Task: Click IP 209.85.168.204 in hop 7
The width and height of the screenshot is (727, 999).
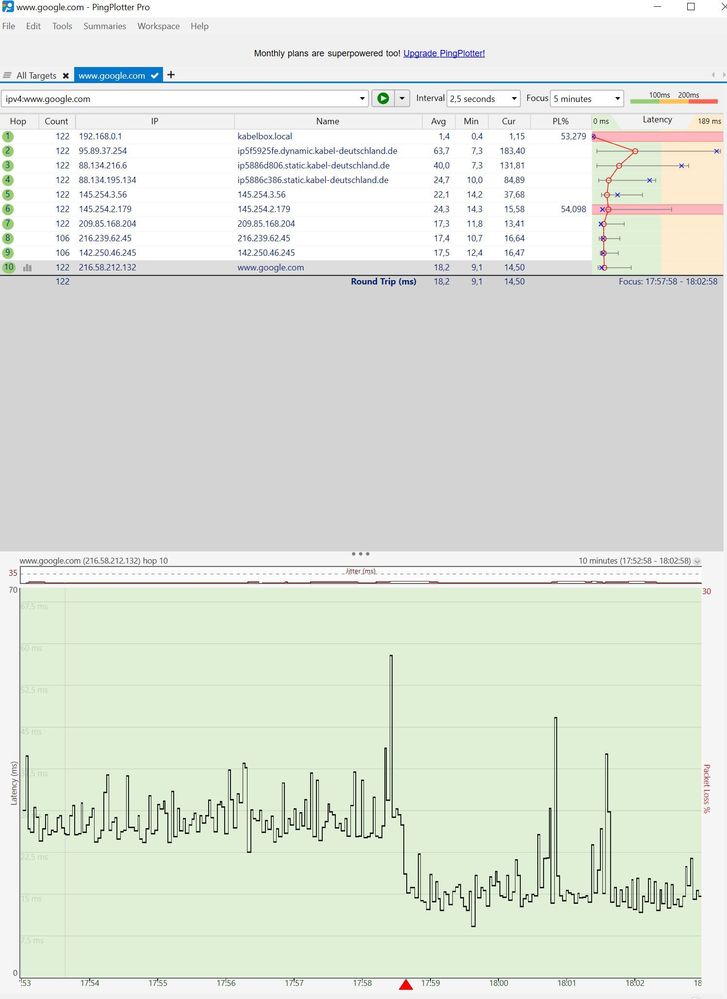Action: (x=108, y=224)
